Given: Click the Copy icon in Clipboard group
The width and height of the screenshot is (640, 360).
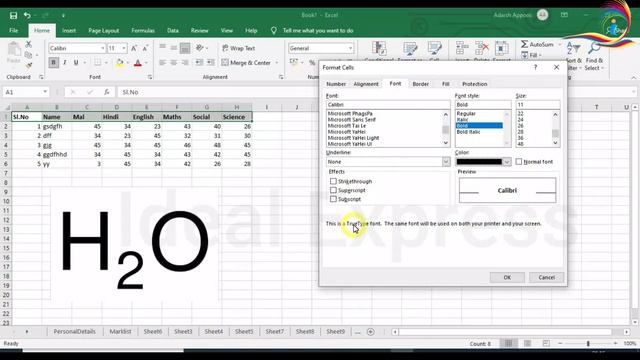Looking at the screenshot, I should point(28,55).
